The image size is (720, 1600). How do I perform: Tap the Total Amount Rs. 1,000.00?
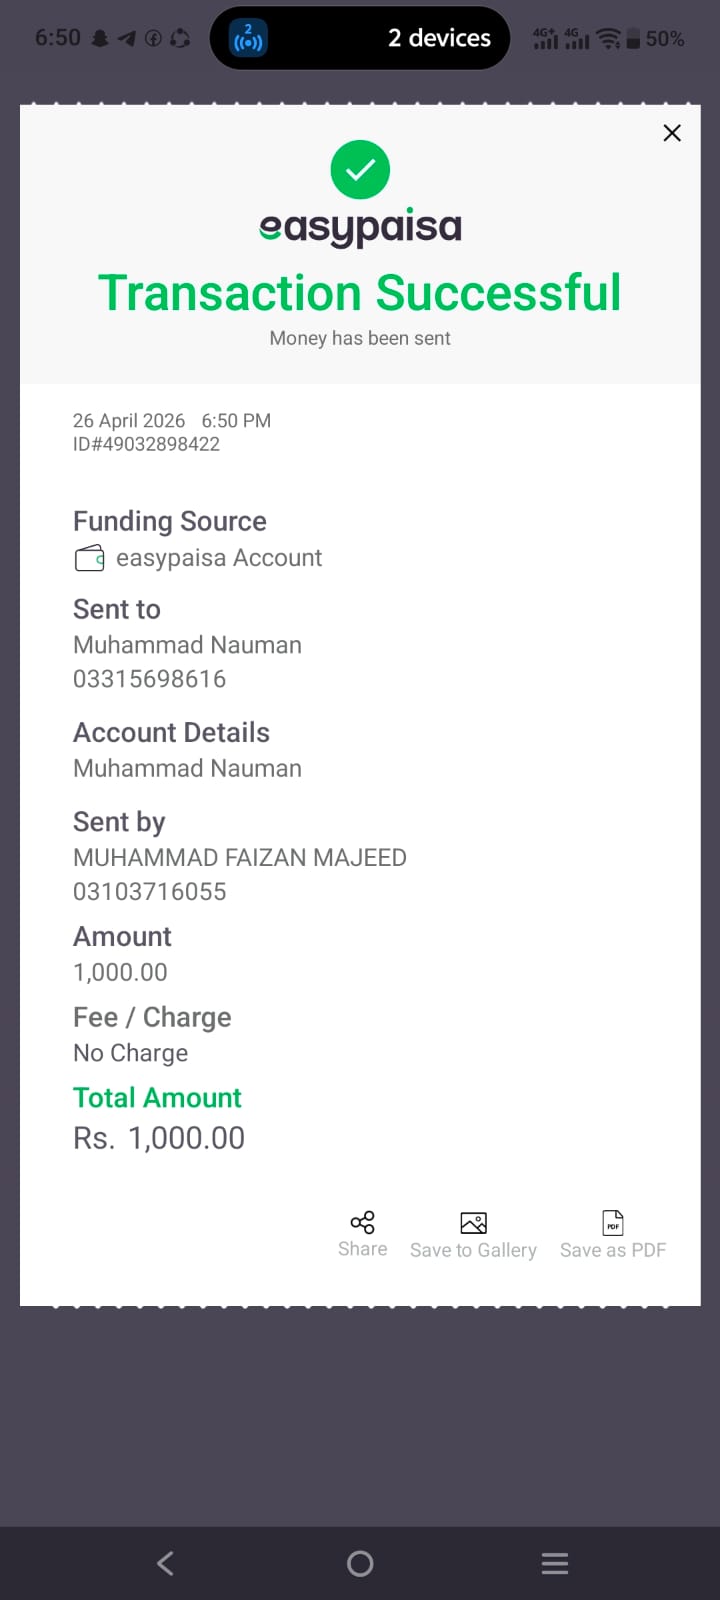(x=159, y=1138)
